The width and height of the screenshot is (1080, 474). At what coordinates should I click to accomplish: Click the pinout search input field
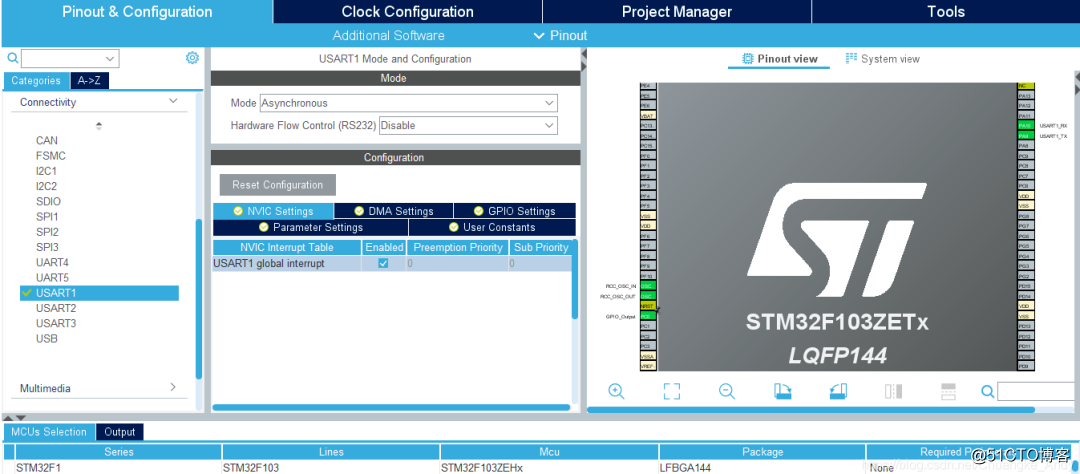pos(1036,391)
